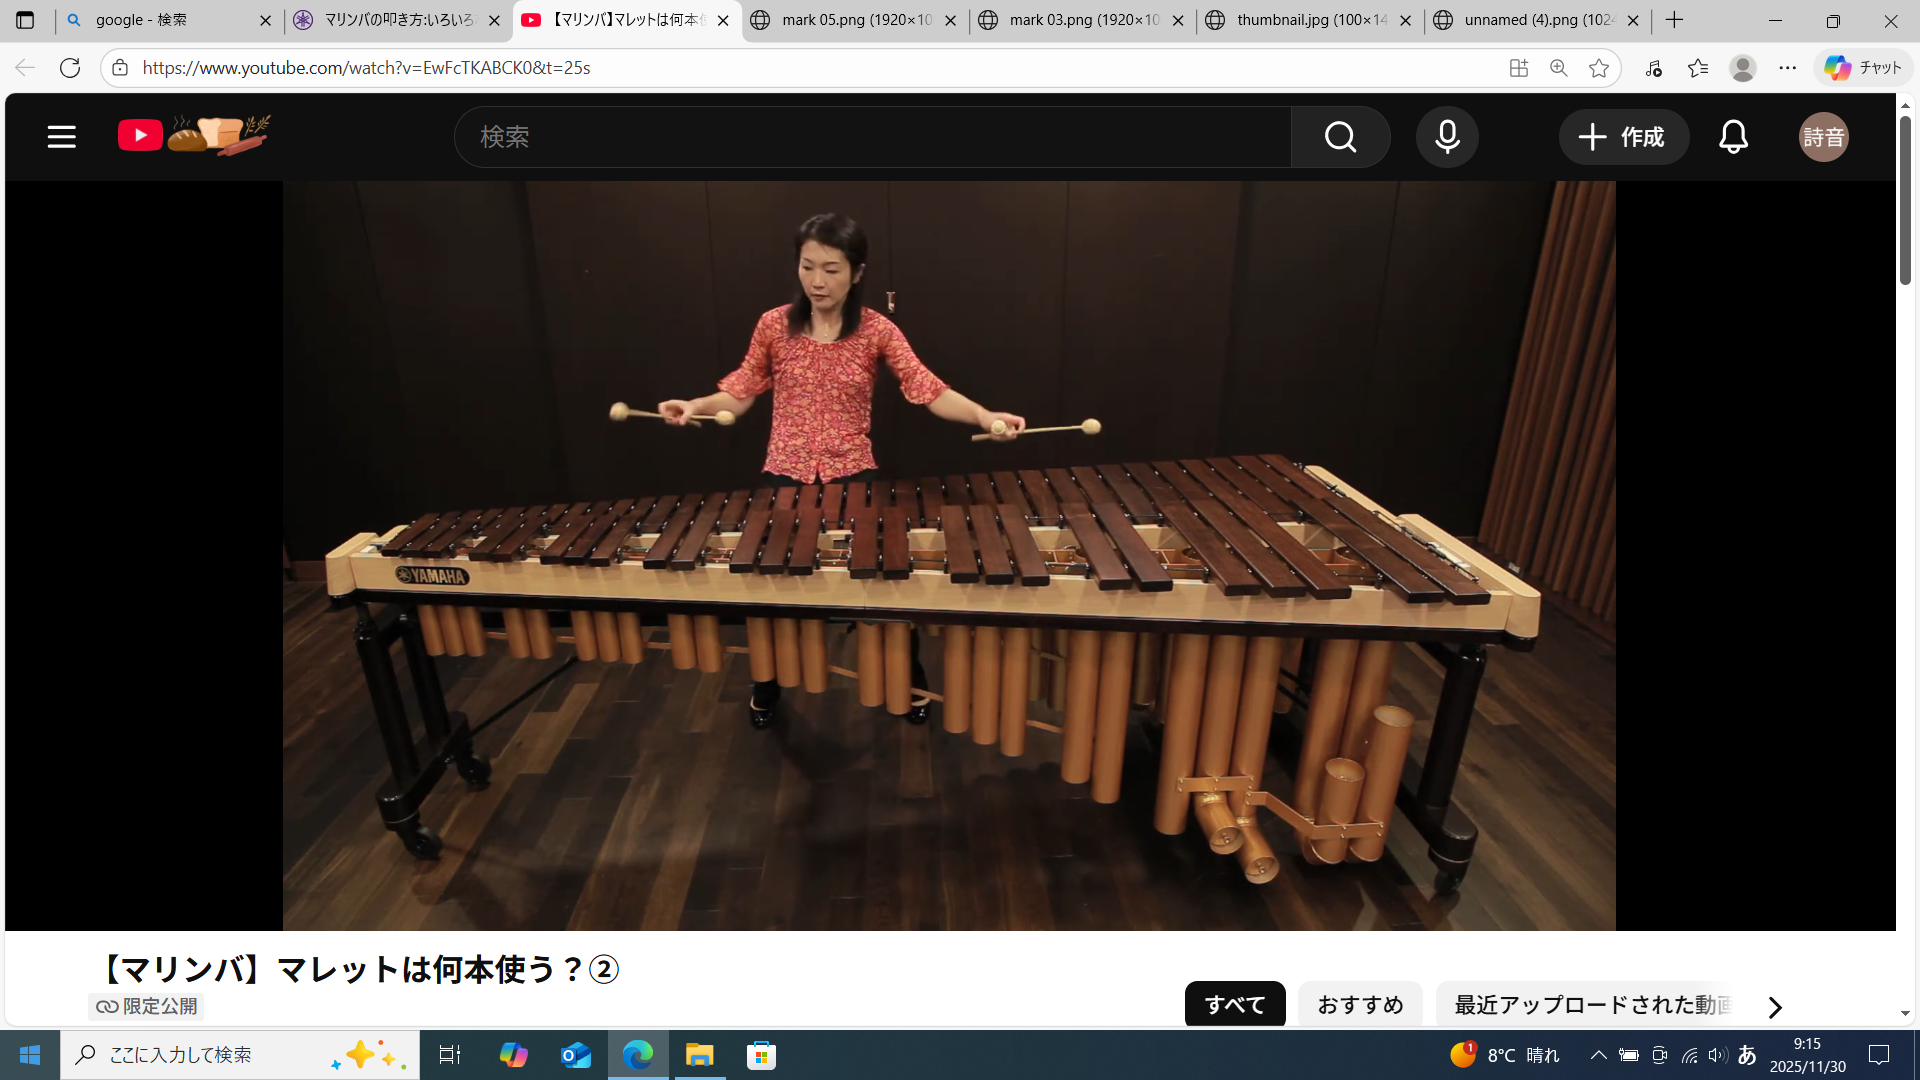This screenshot has width=1920, height=1080.
Task: Open Copilot チャット sidebar
Action: tap(1862, 68)
